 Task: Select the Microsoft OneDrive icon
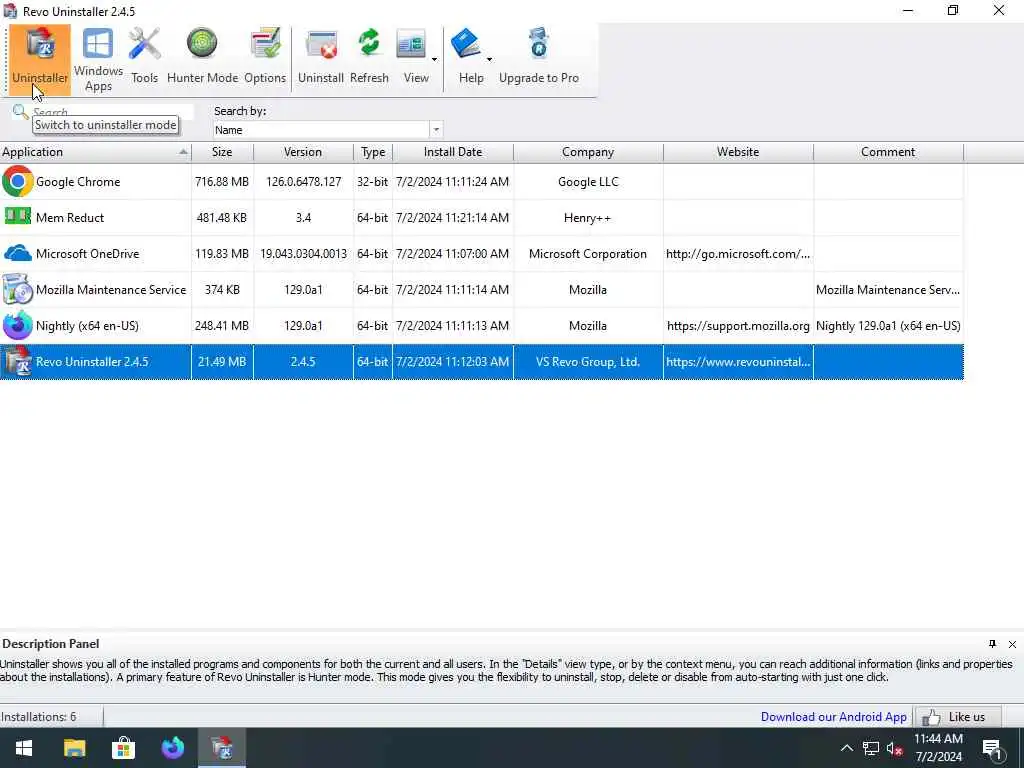(18, 253)
